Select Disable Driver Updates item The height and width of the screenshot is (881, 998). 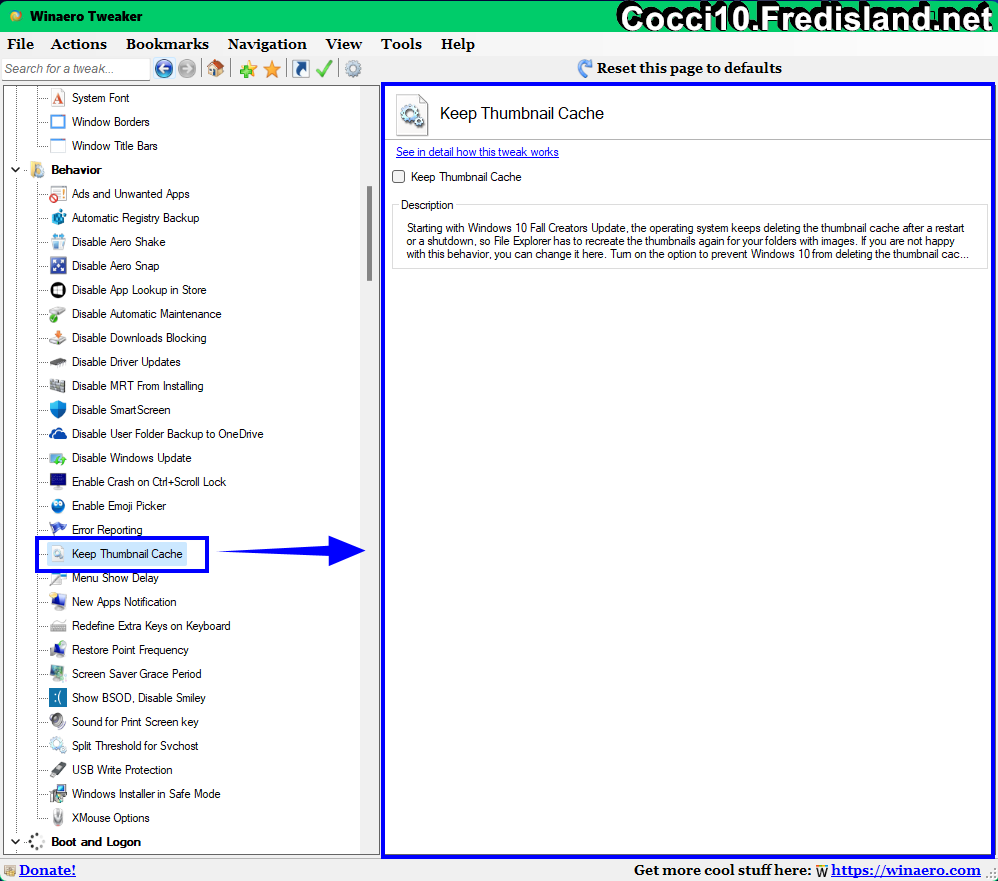tap(126, 362)
